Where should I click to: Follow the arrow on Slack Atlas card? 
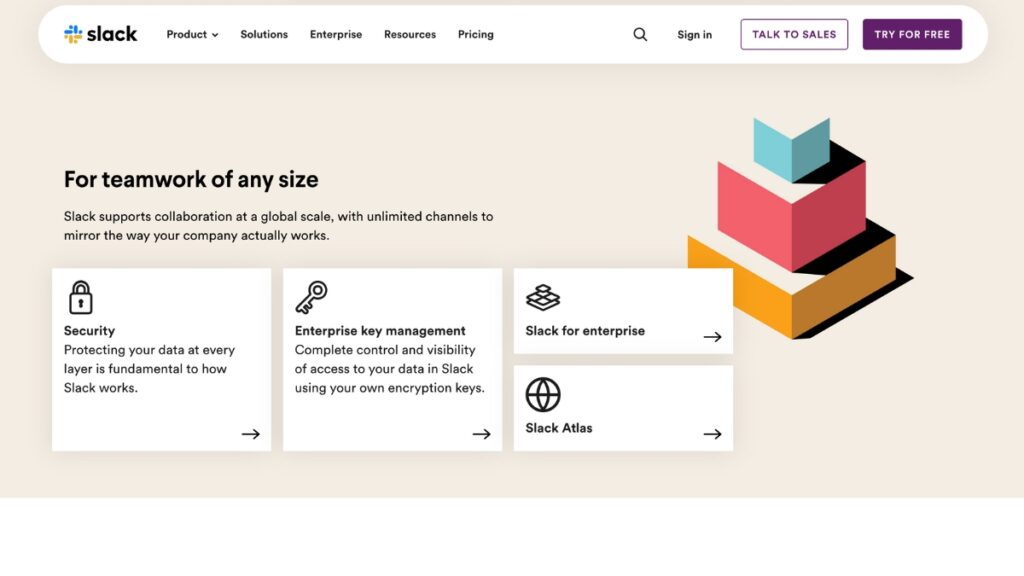tap(712, 434)
